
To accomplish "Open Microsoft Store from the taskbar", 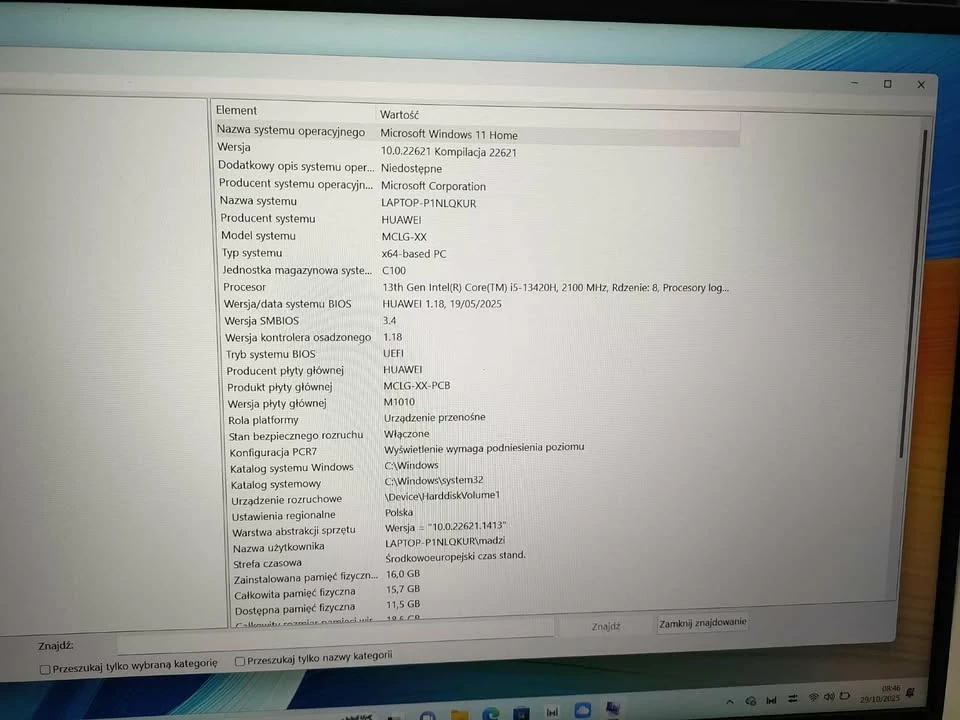I will pos(521,713).
